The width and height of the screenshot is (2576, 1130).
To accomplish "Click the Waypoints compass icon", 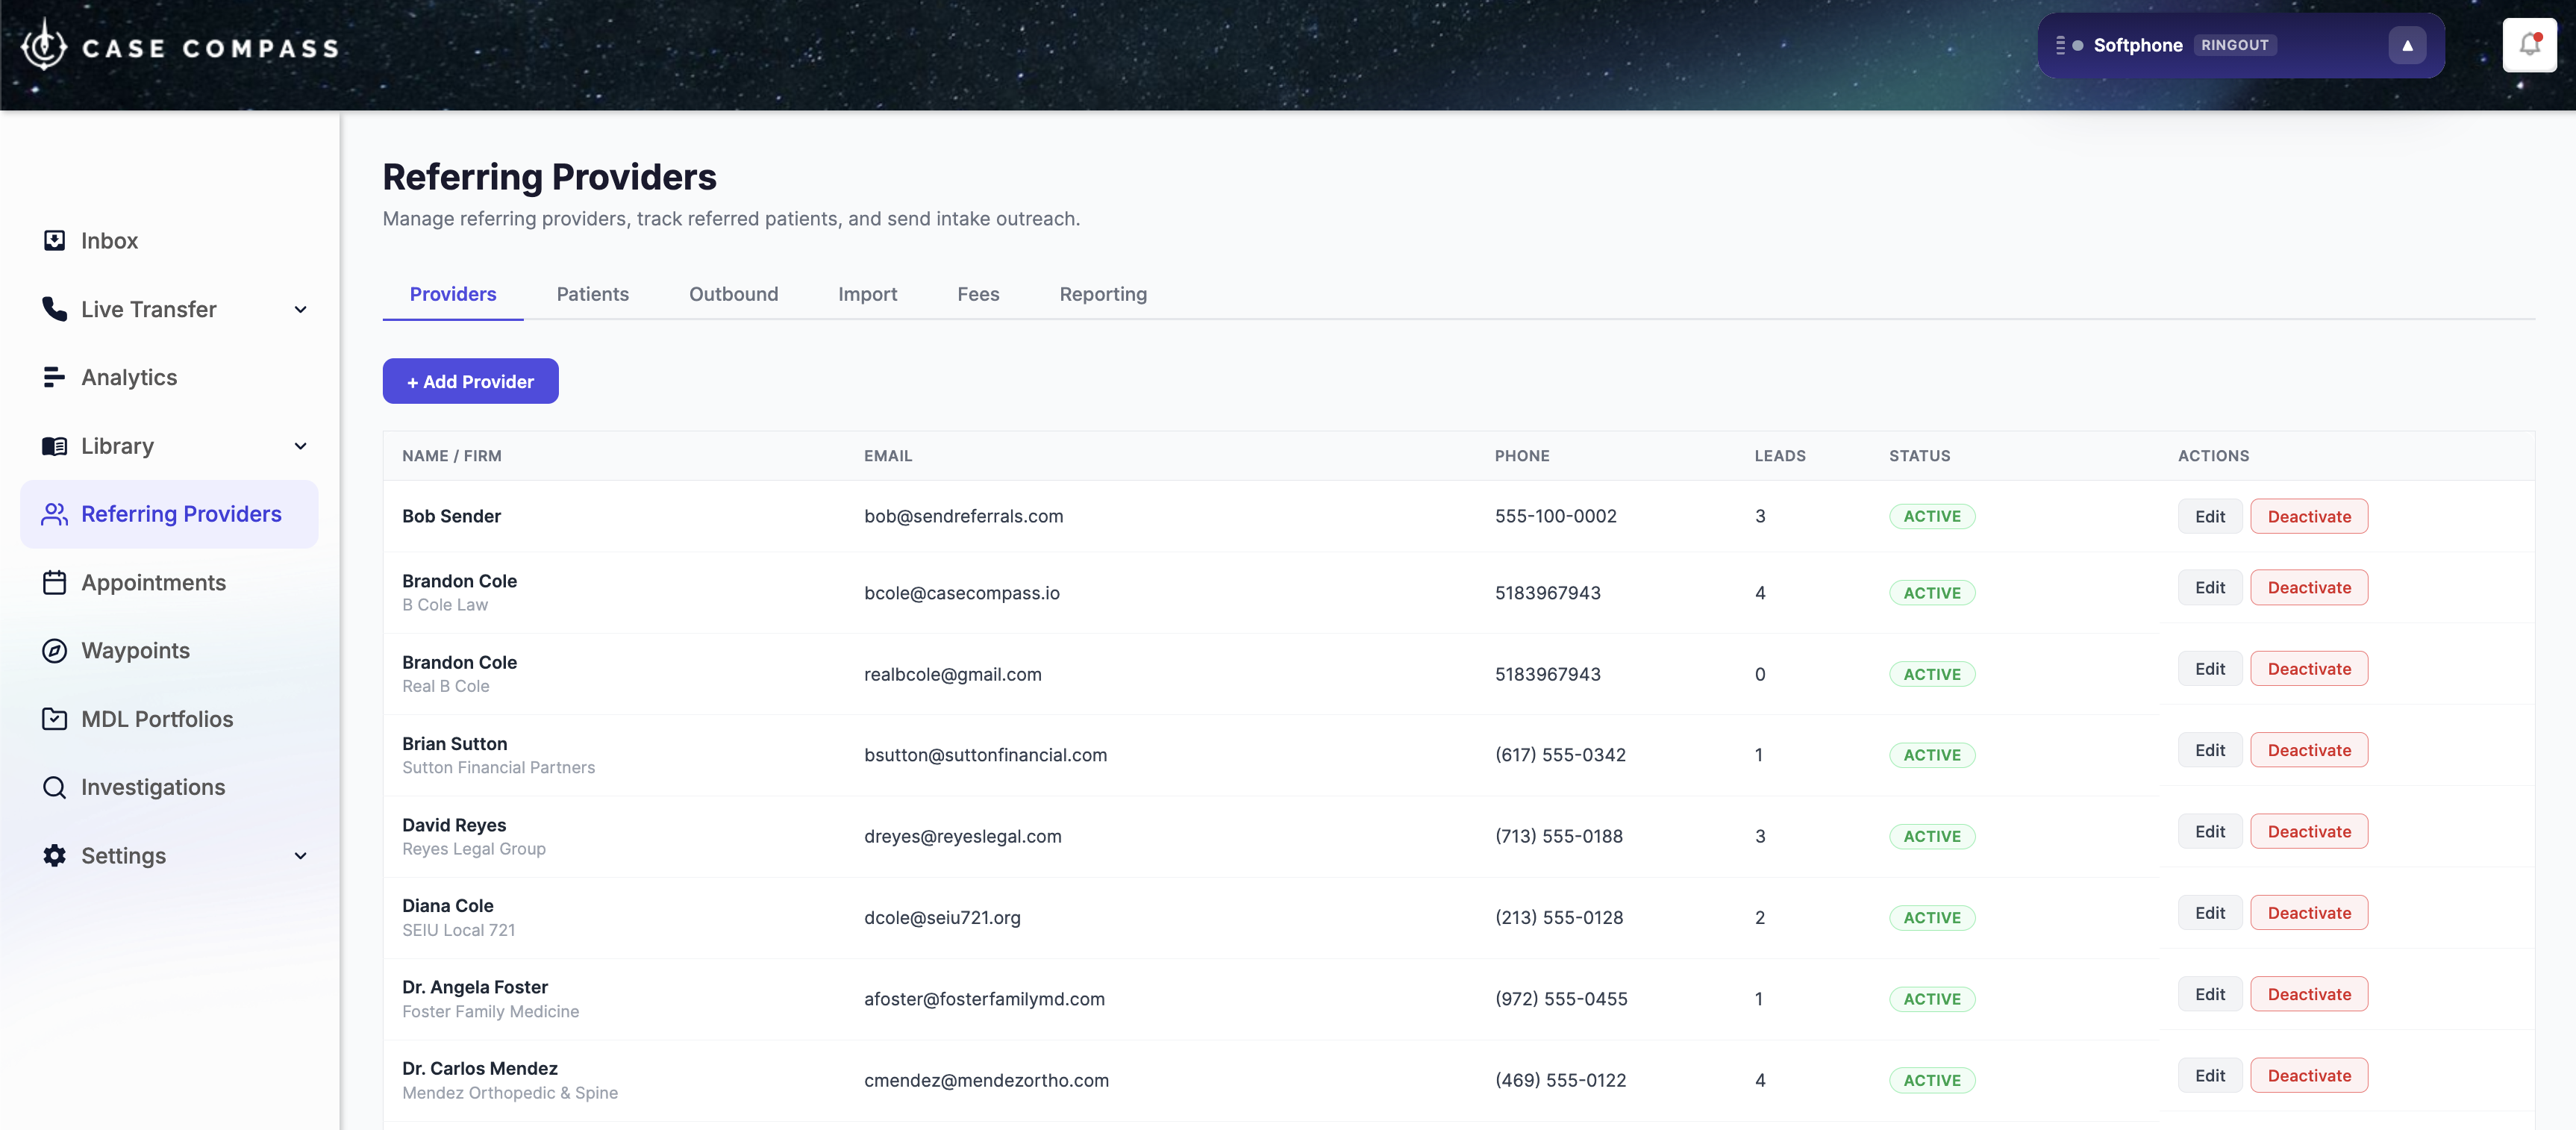I will click(x=54, y=651).
